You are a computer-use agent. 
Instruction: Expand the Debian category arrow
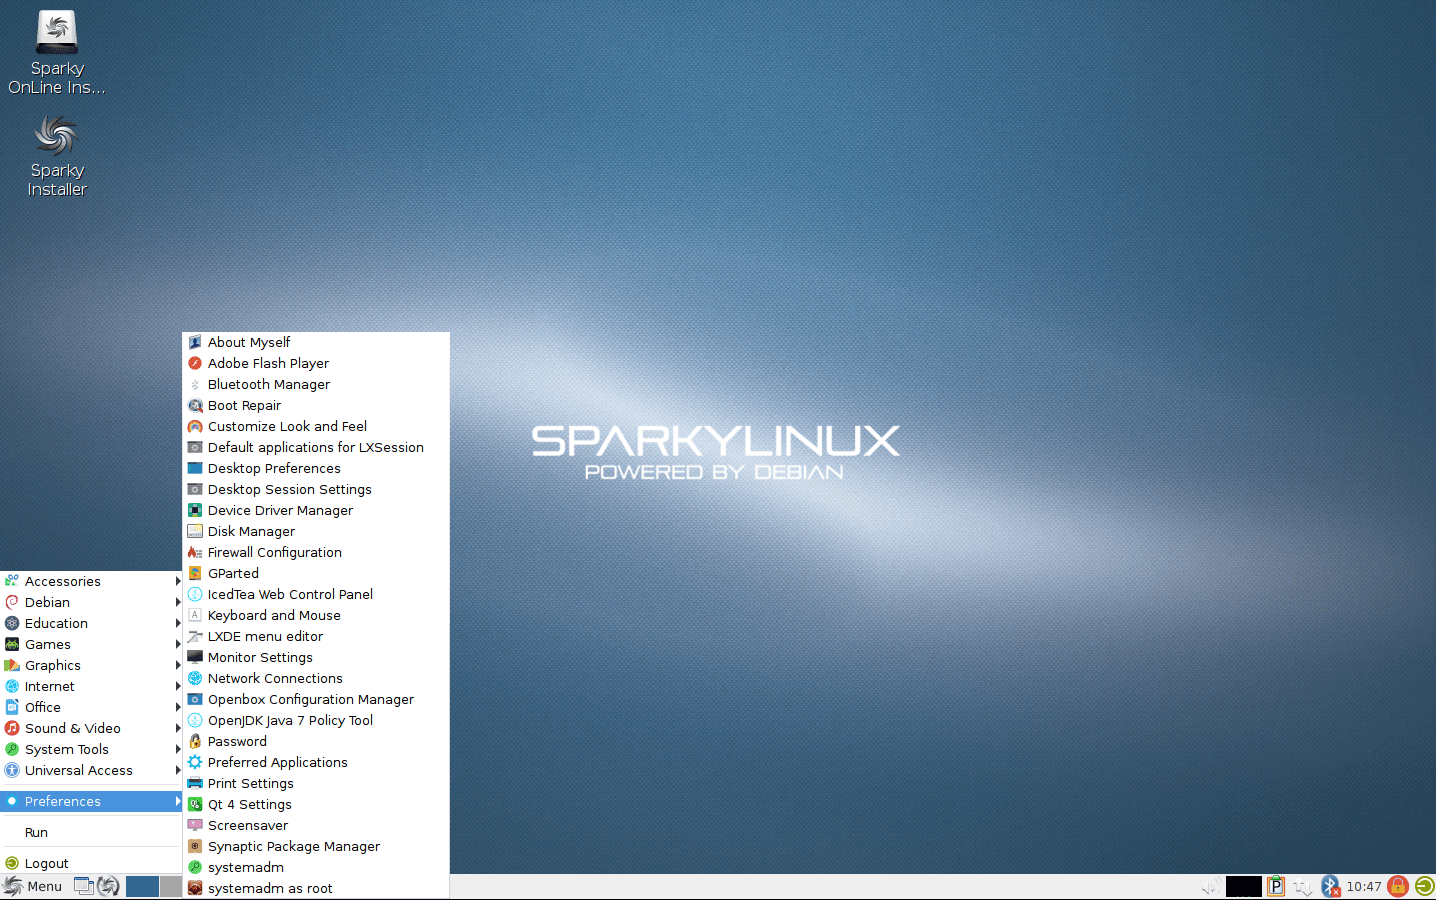[178, 602]
